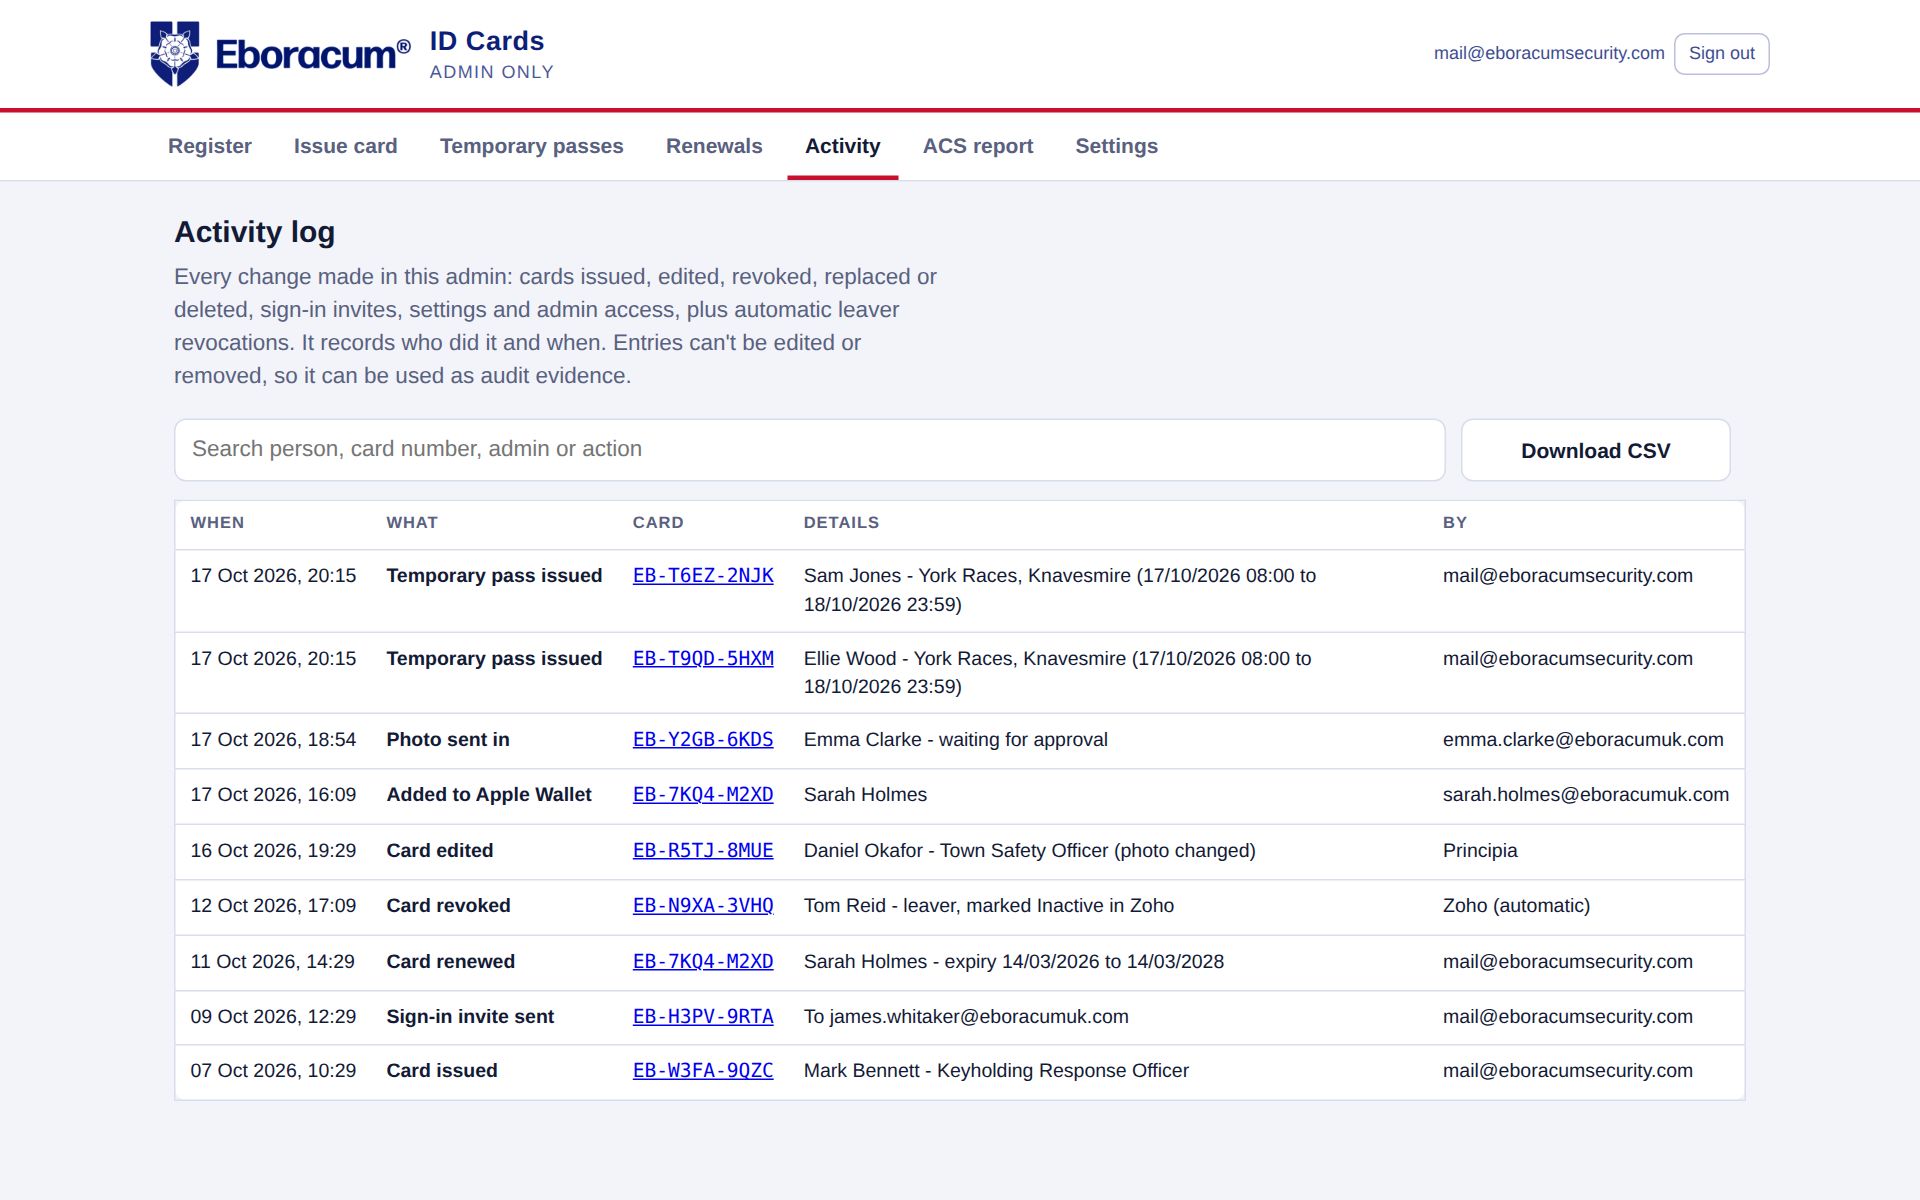Click Mark Bennett Keyholding Response Officer
This screenshot has width=1920, height=1200.
pyautogui.click(x=996, y=1071)
